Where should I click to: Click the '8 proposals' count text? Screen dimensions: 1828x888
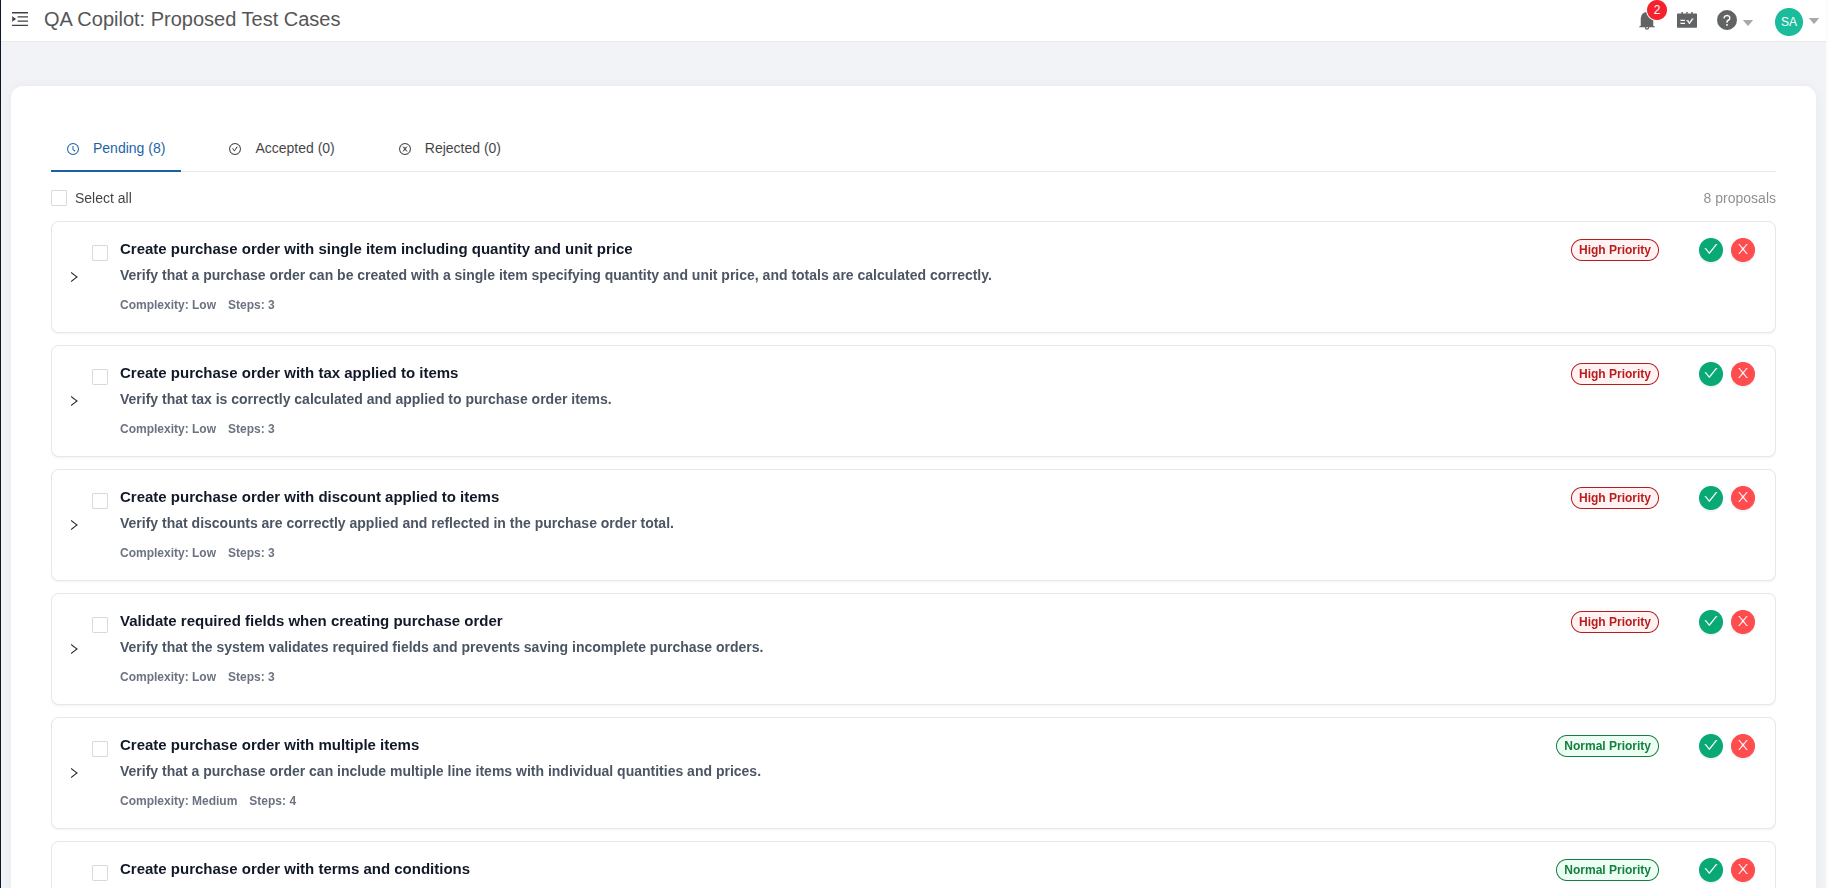click(1739, 198)
